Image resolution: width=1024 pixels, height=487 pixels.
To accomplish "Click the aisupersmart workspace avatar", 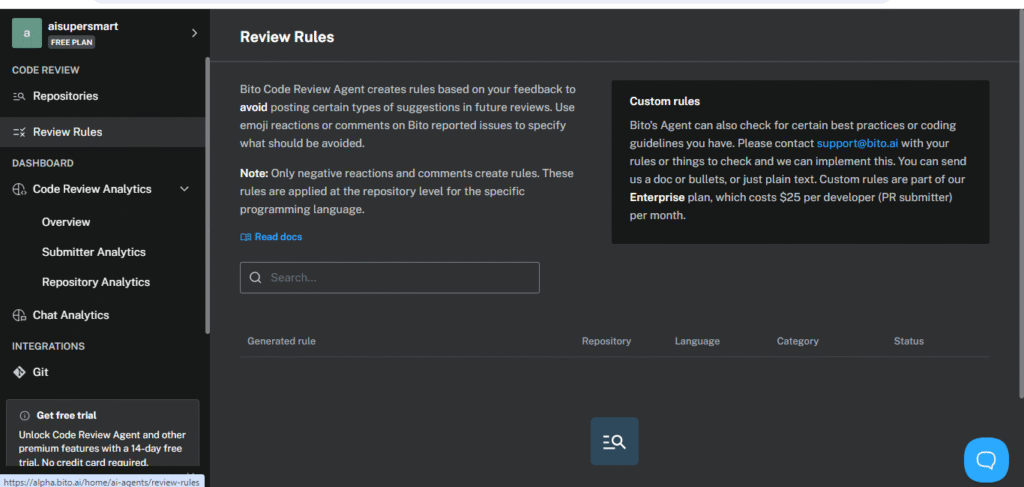I will click(27, 33).
